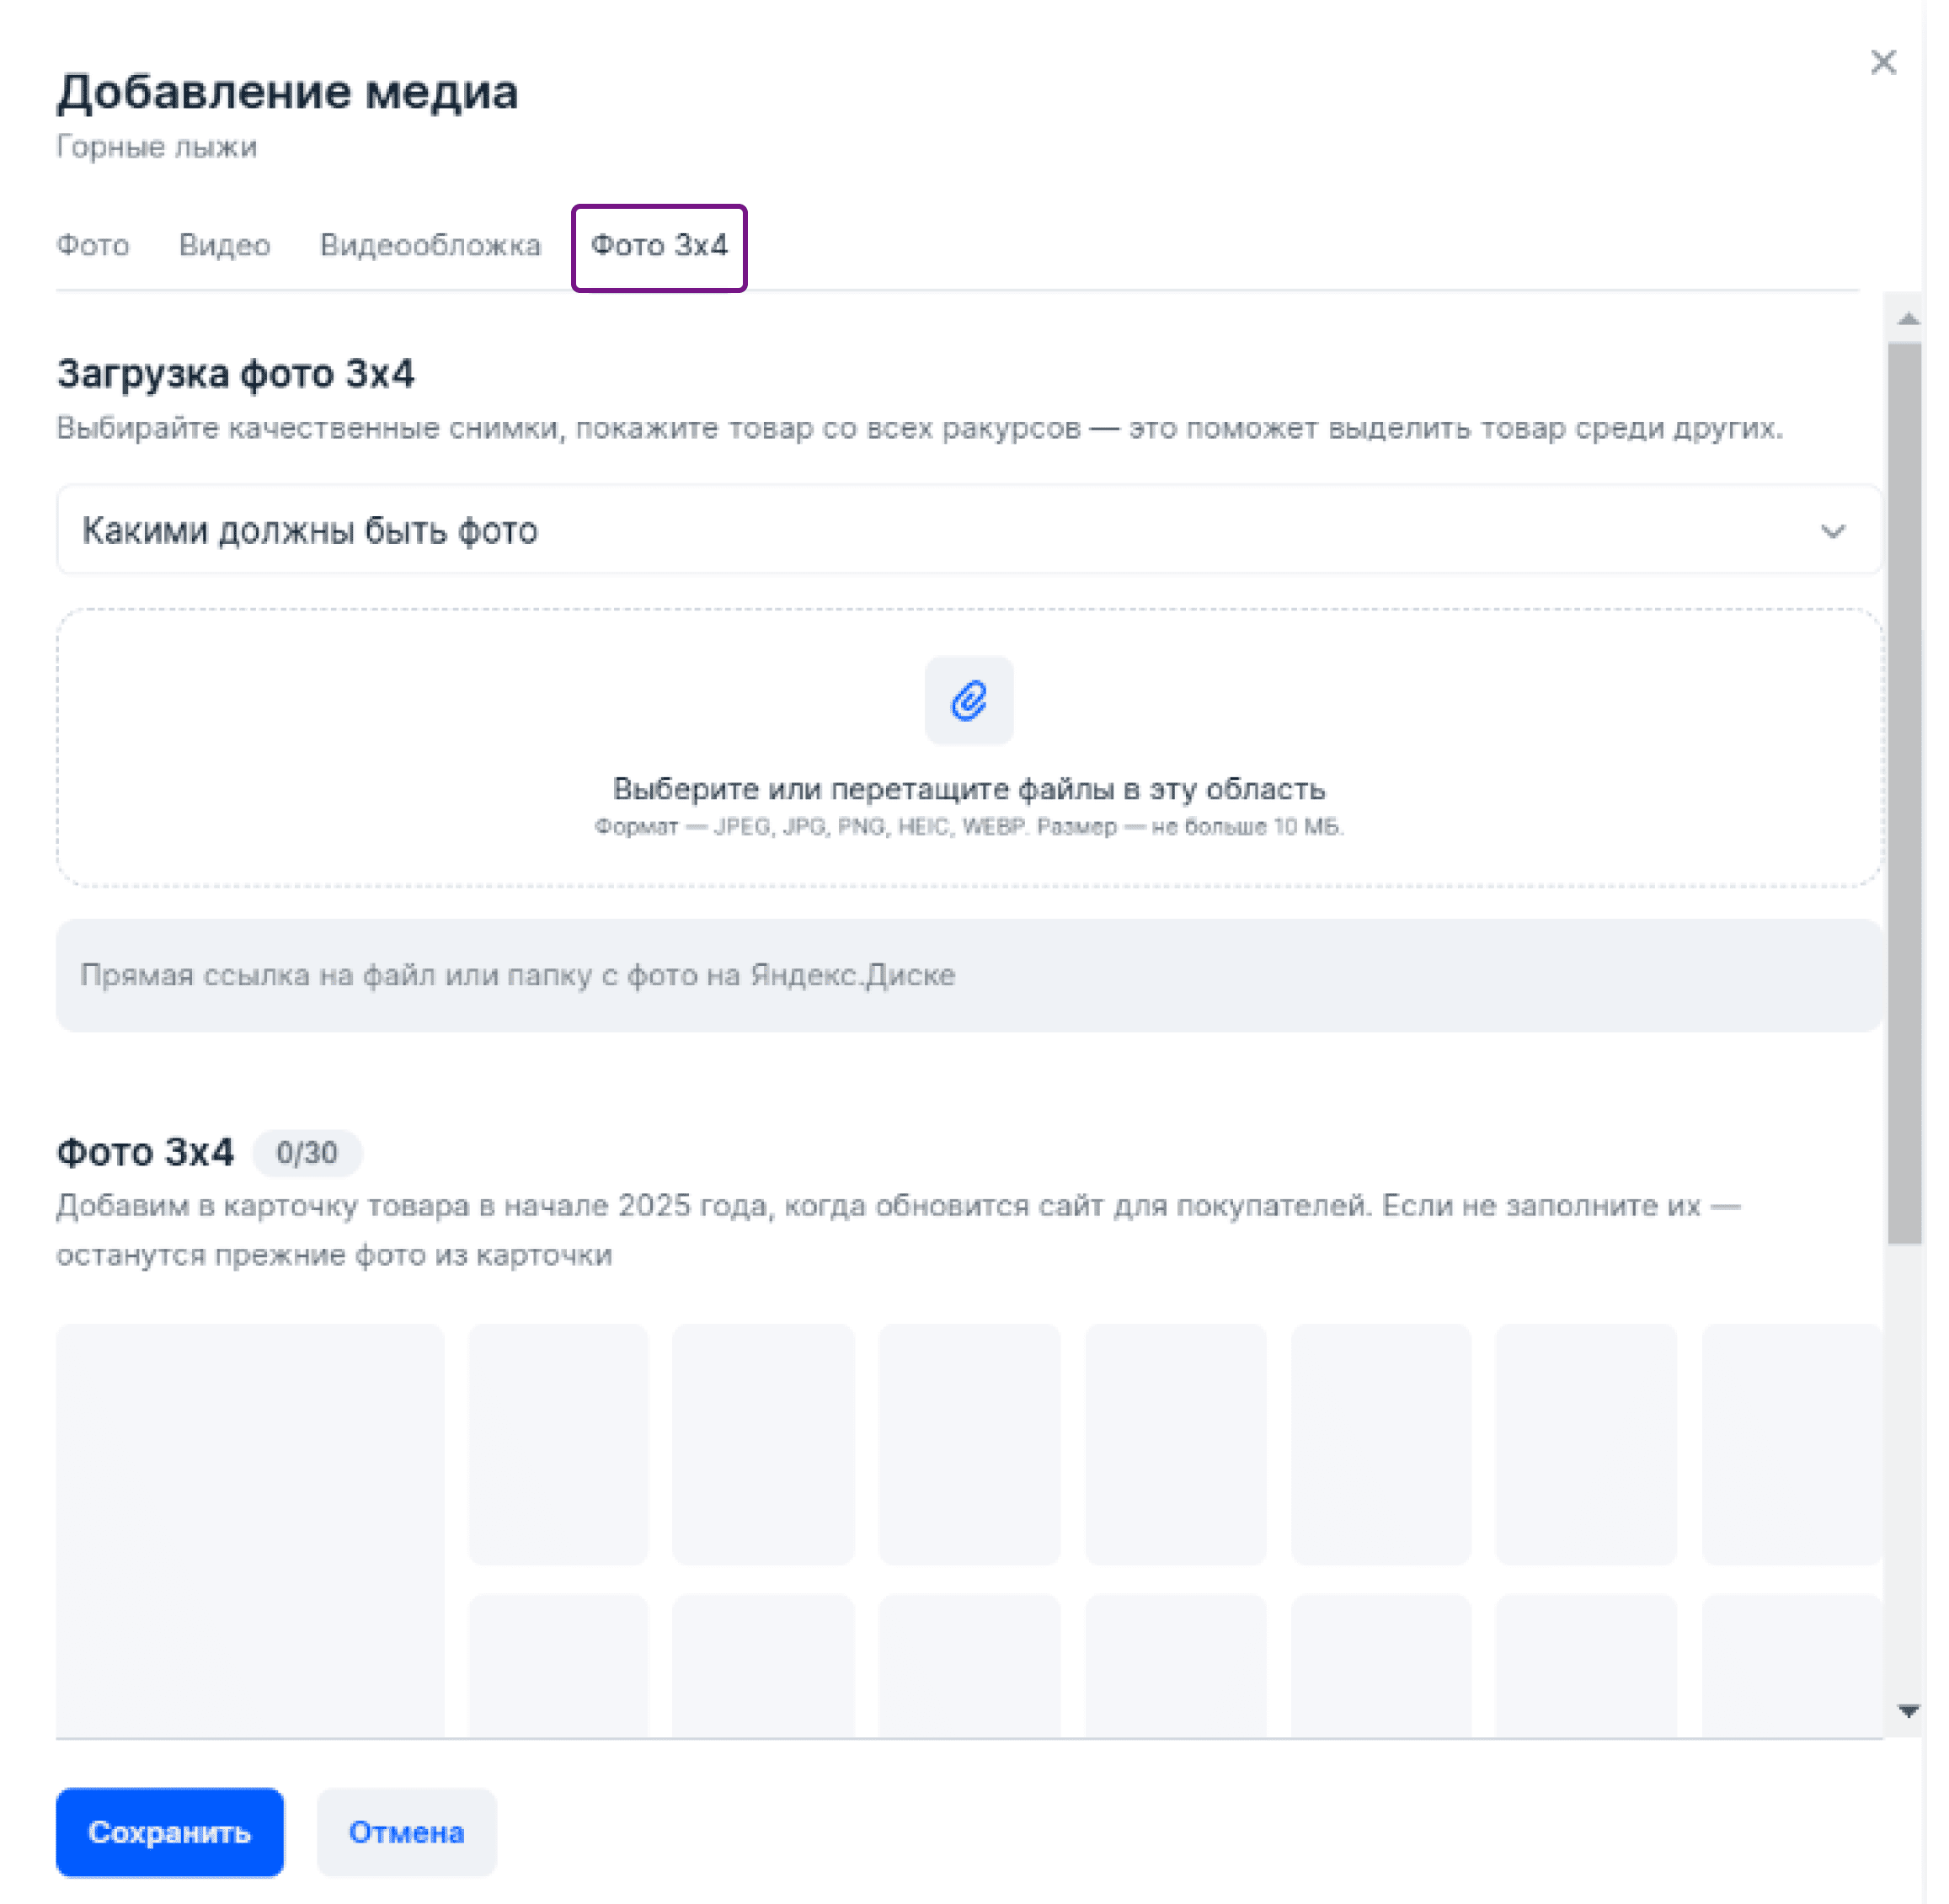Click the last photo slot in top row
This screenshot has width=1949, height=1904.
[1790, 1443]
